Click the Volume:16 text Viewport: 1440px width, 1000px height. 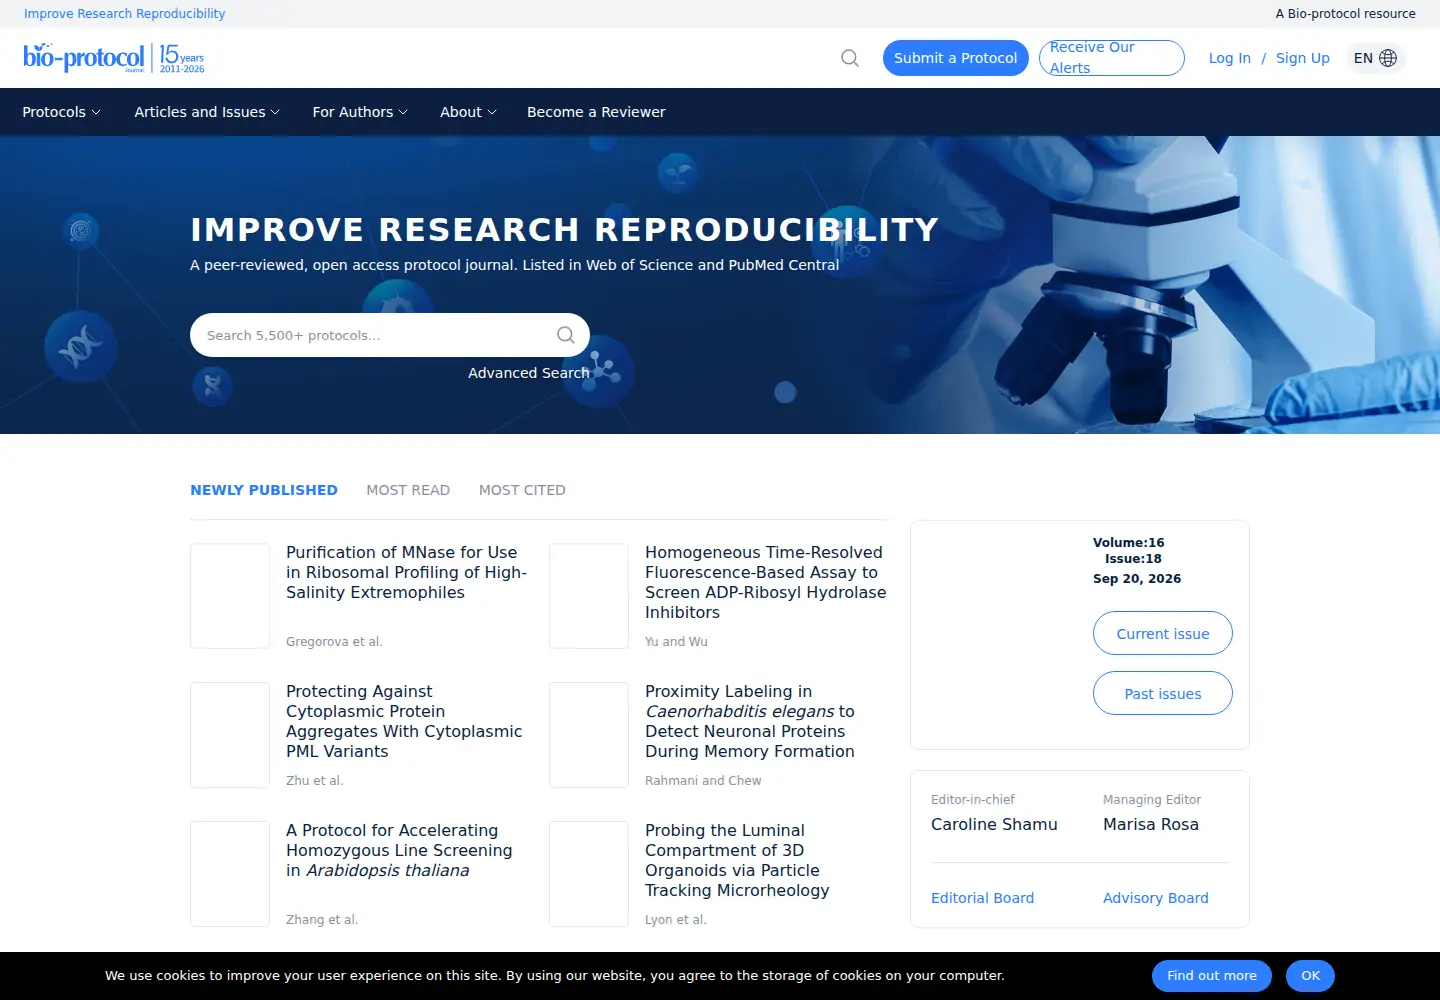tap(1129, 543)
